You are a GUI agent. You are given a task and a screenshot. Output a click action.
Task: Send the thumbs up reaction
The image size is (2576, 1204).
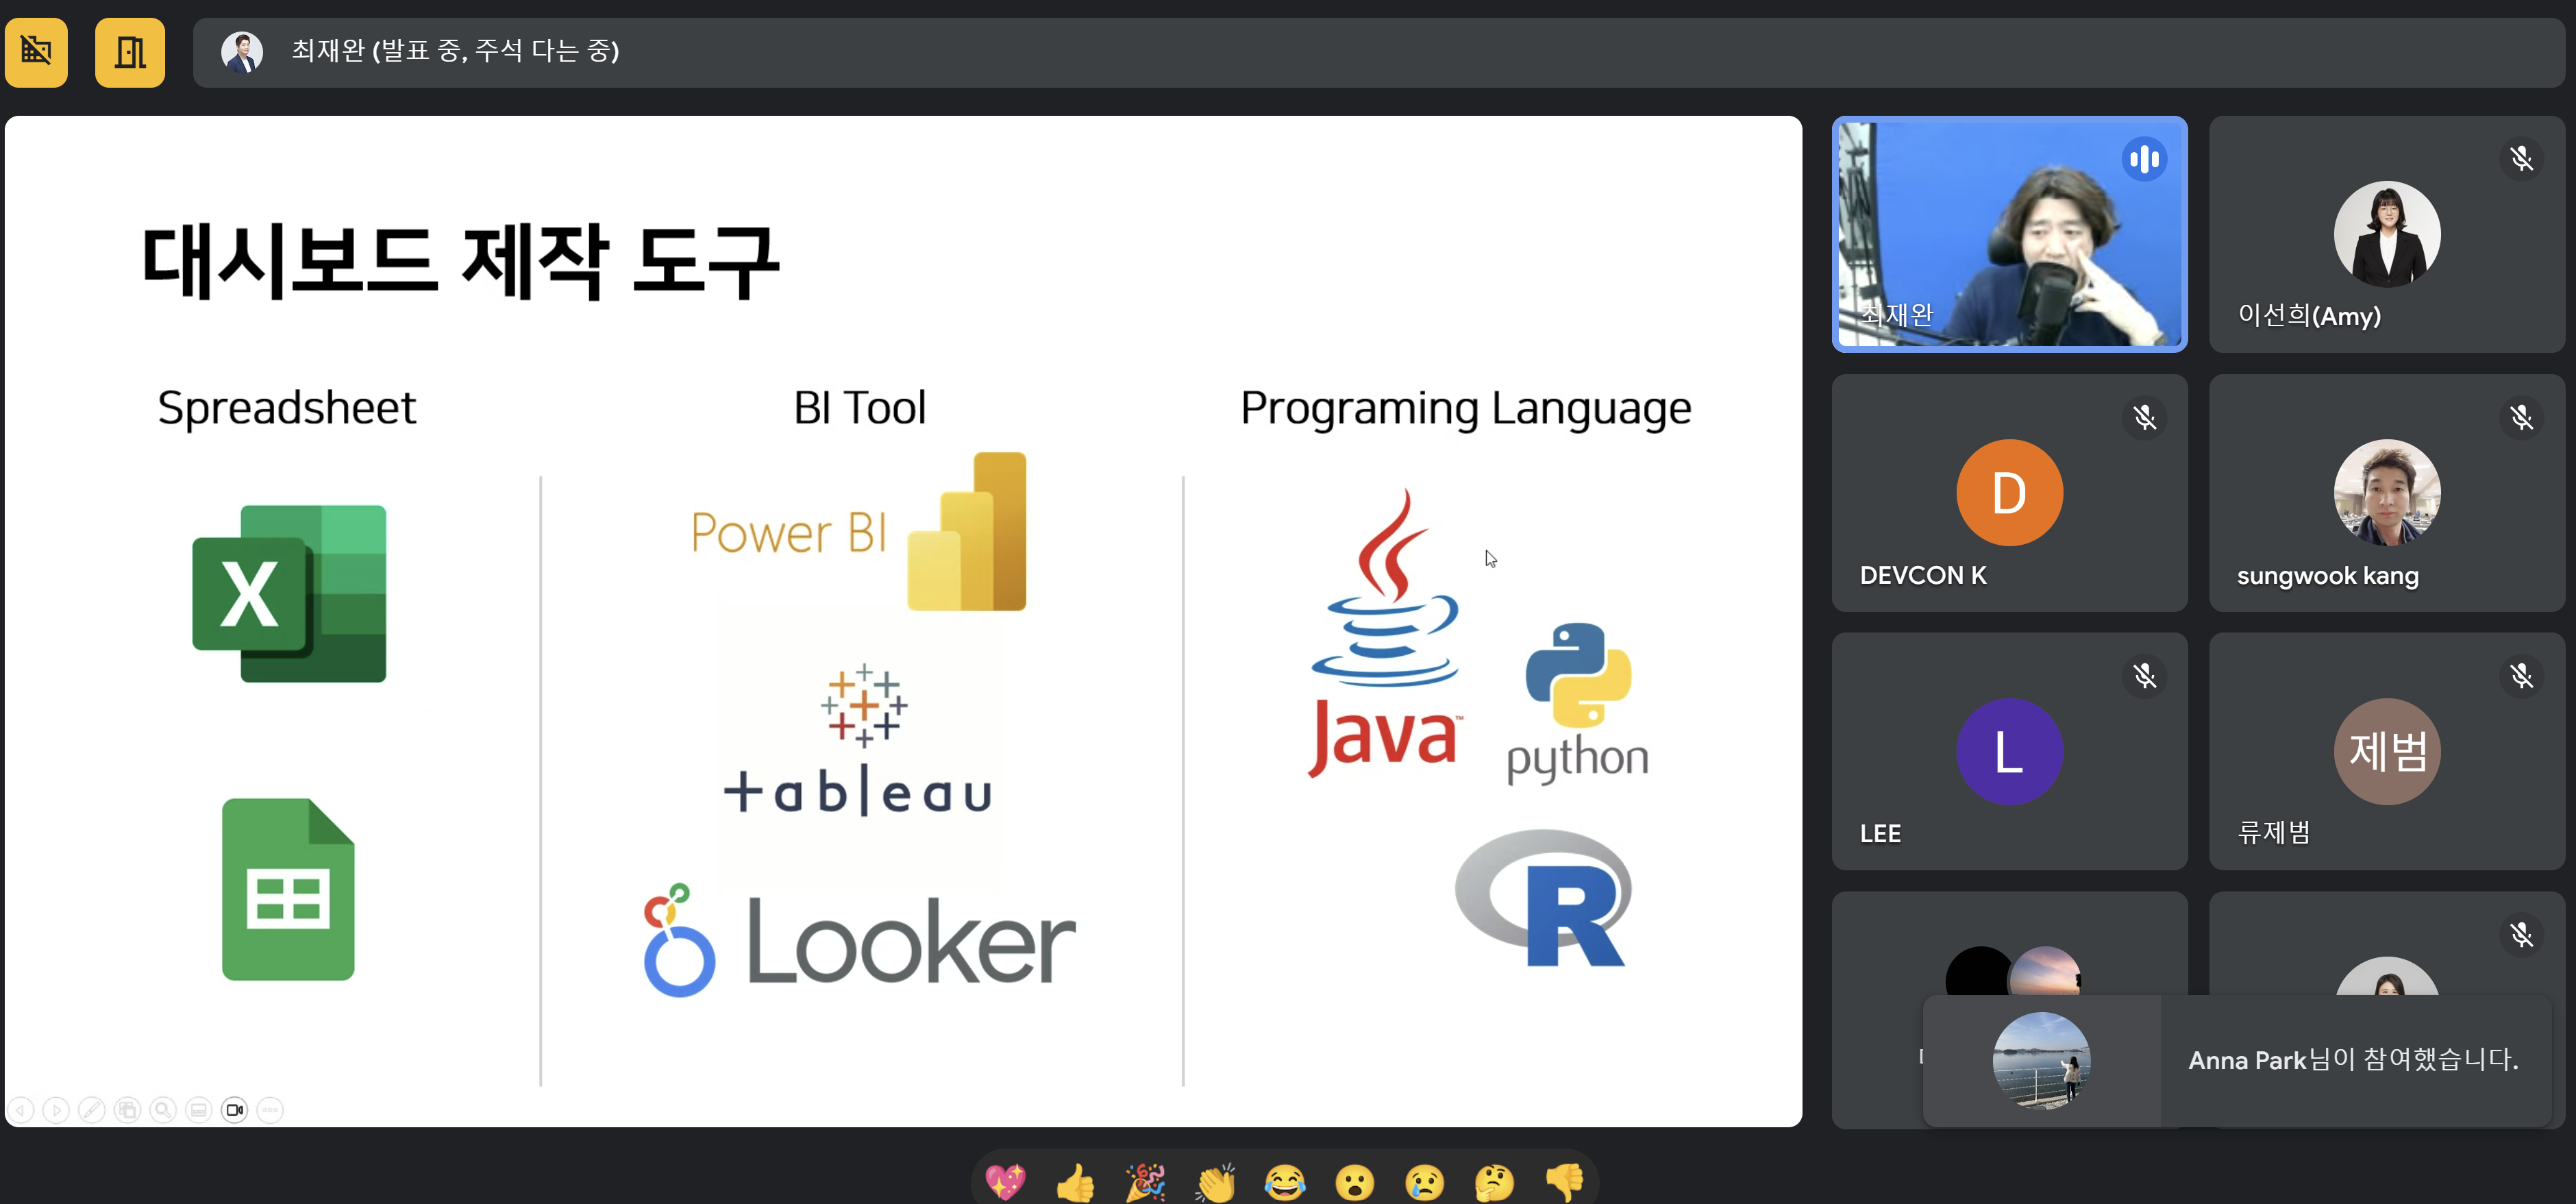(1075, 1182)
